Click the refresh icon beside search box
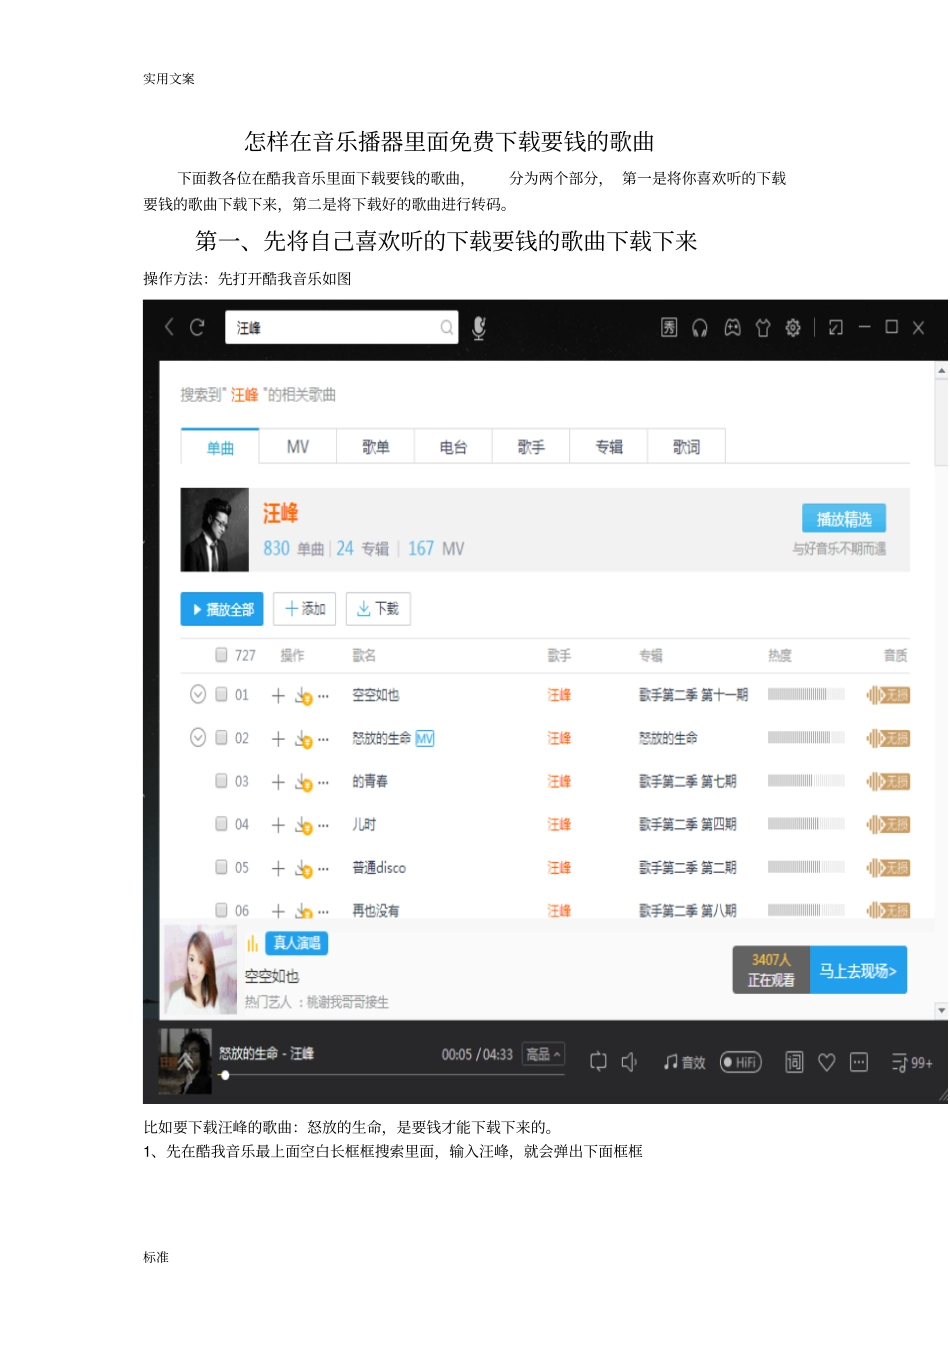Screen dimensions: 950x1345 click(x=197, y=327)
